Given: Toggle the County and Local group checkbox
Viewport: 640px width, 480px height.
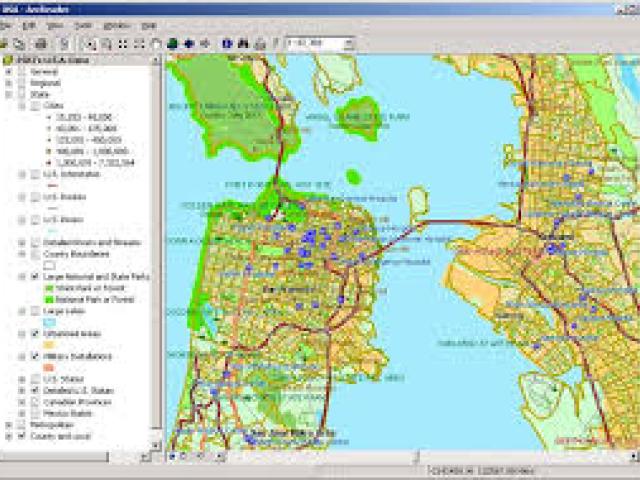Looking at the screenshot, I should coord(22,436).
